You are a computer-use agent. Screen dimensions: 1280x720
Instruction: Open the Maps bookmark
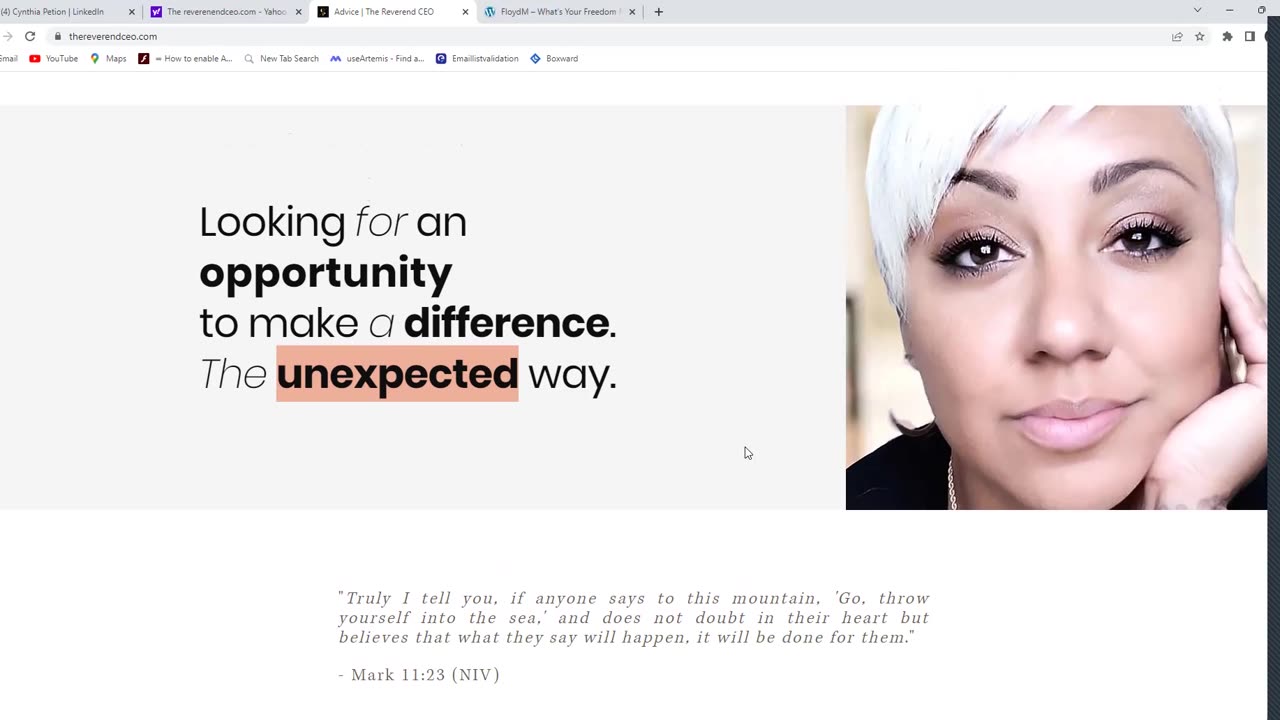tap(108, 58)
